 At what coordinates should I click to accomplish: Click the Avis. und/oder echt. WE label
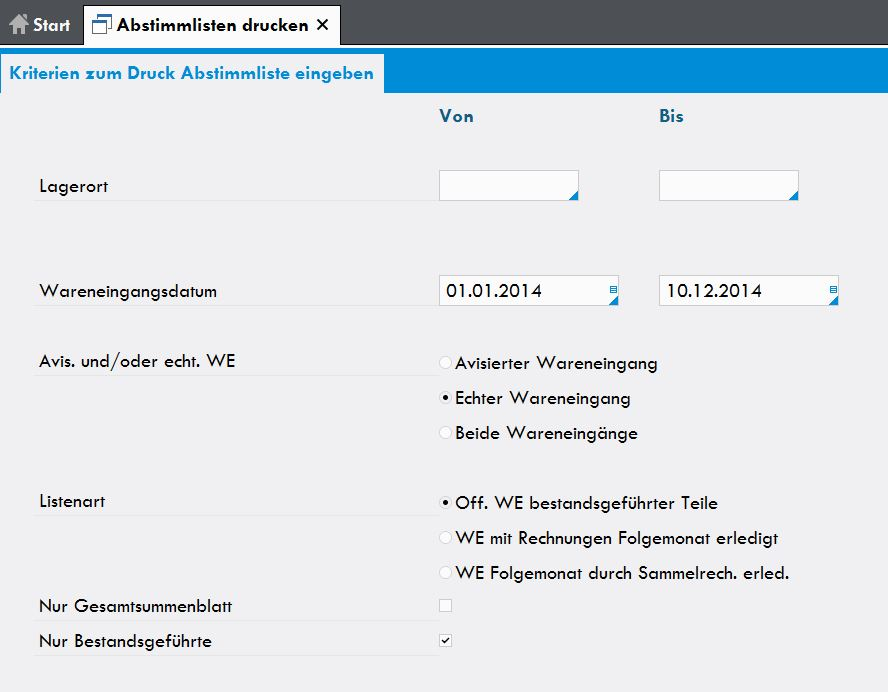pos(137,361)
